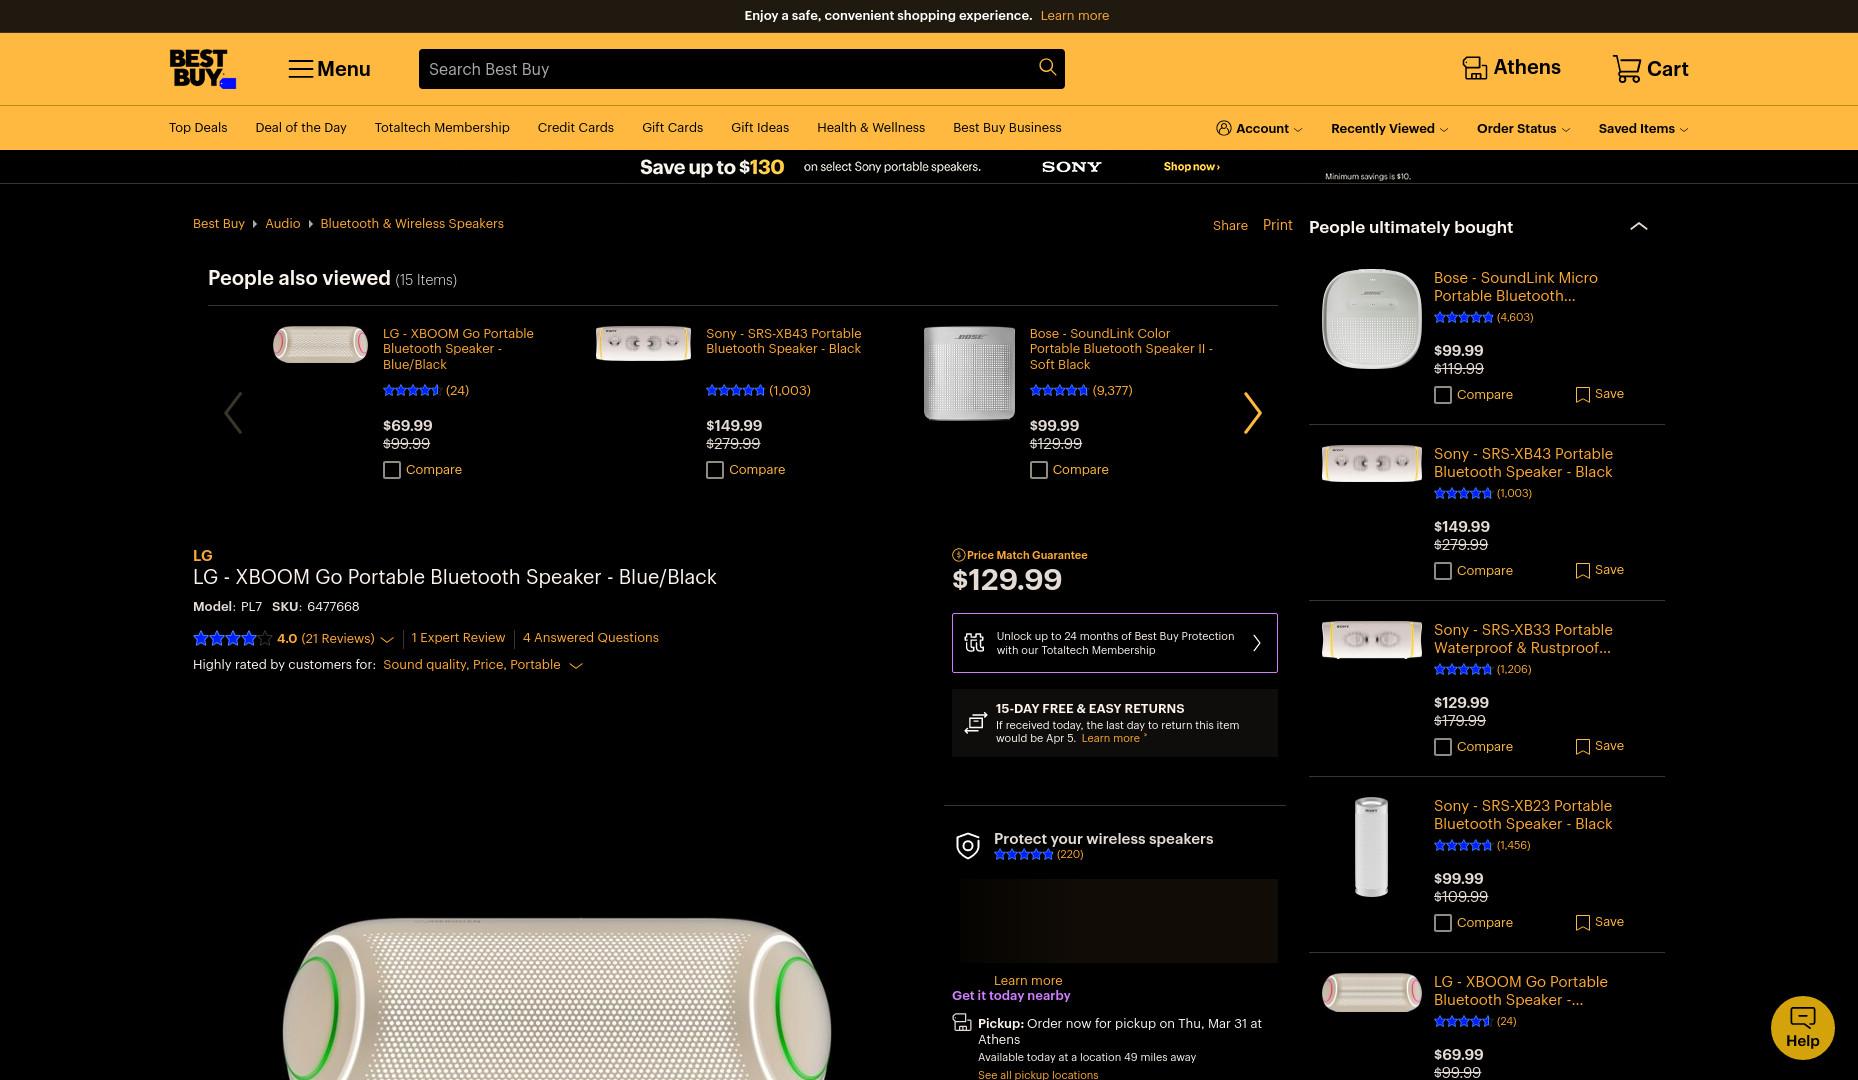Click the LG brand link
Screen dimensions: 1858x1080
coord(202,556)
